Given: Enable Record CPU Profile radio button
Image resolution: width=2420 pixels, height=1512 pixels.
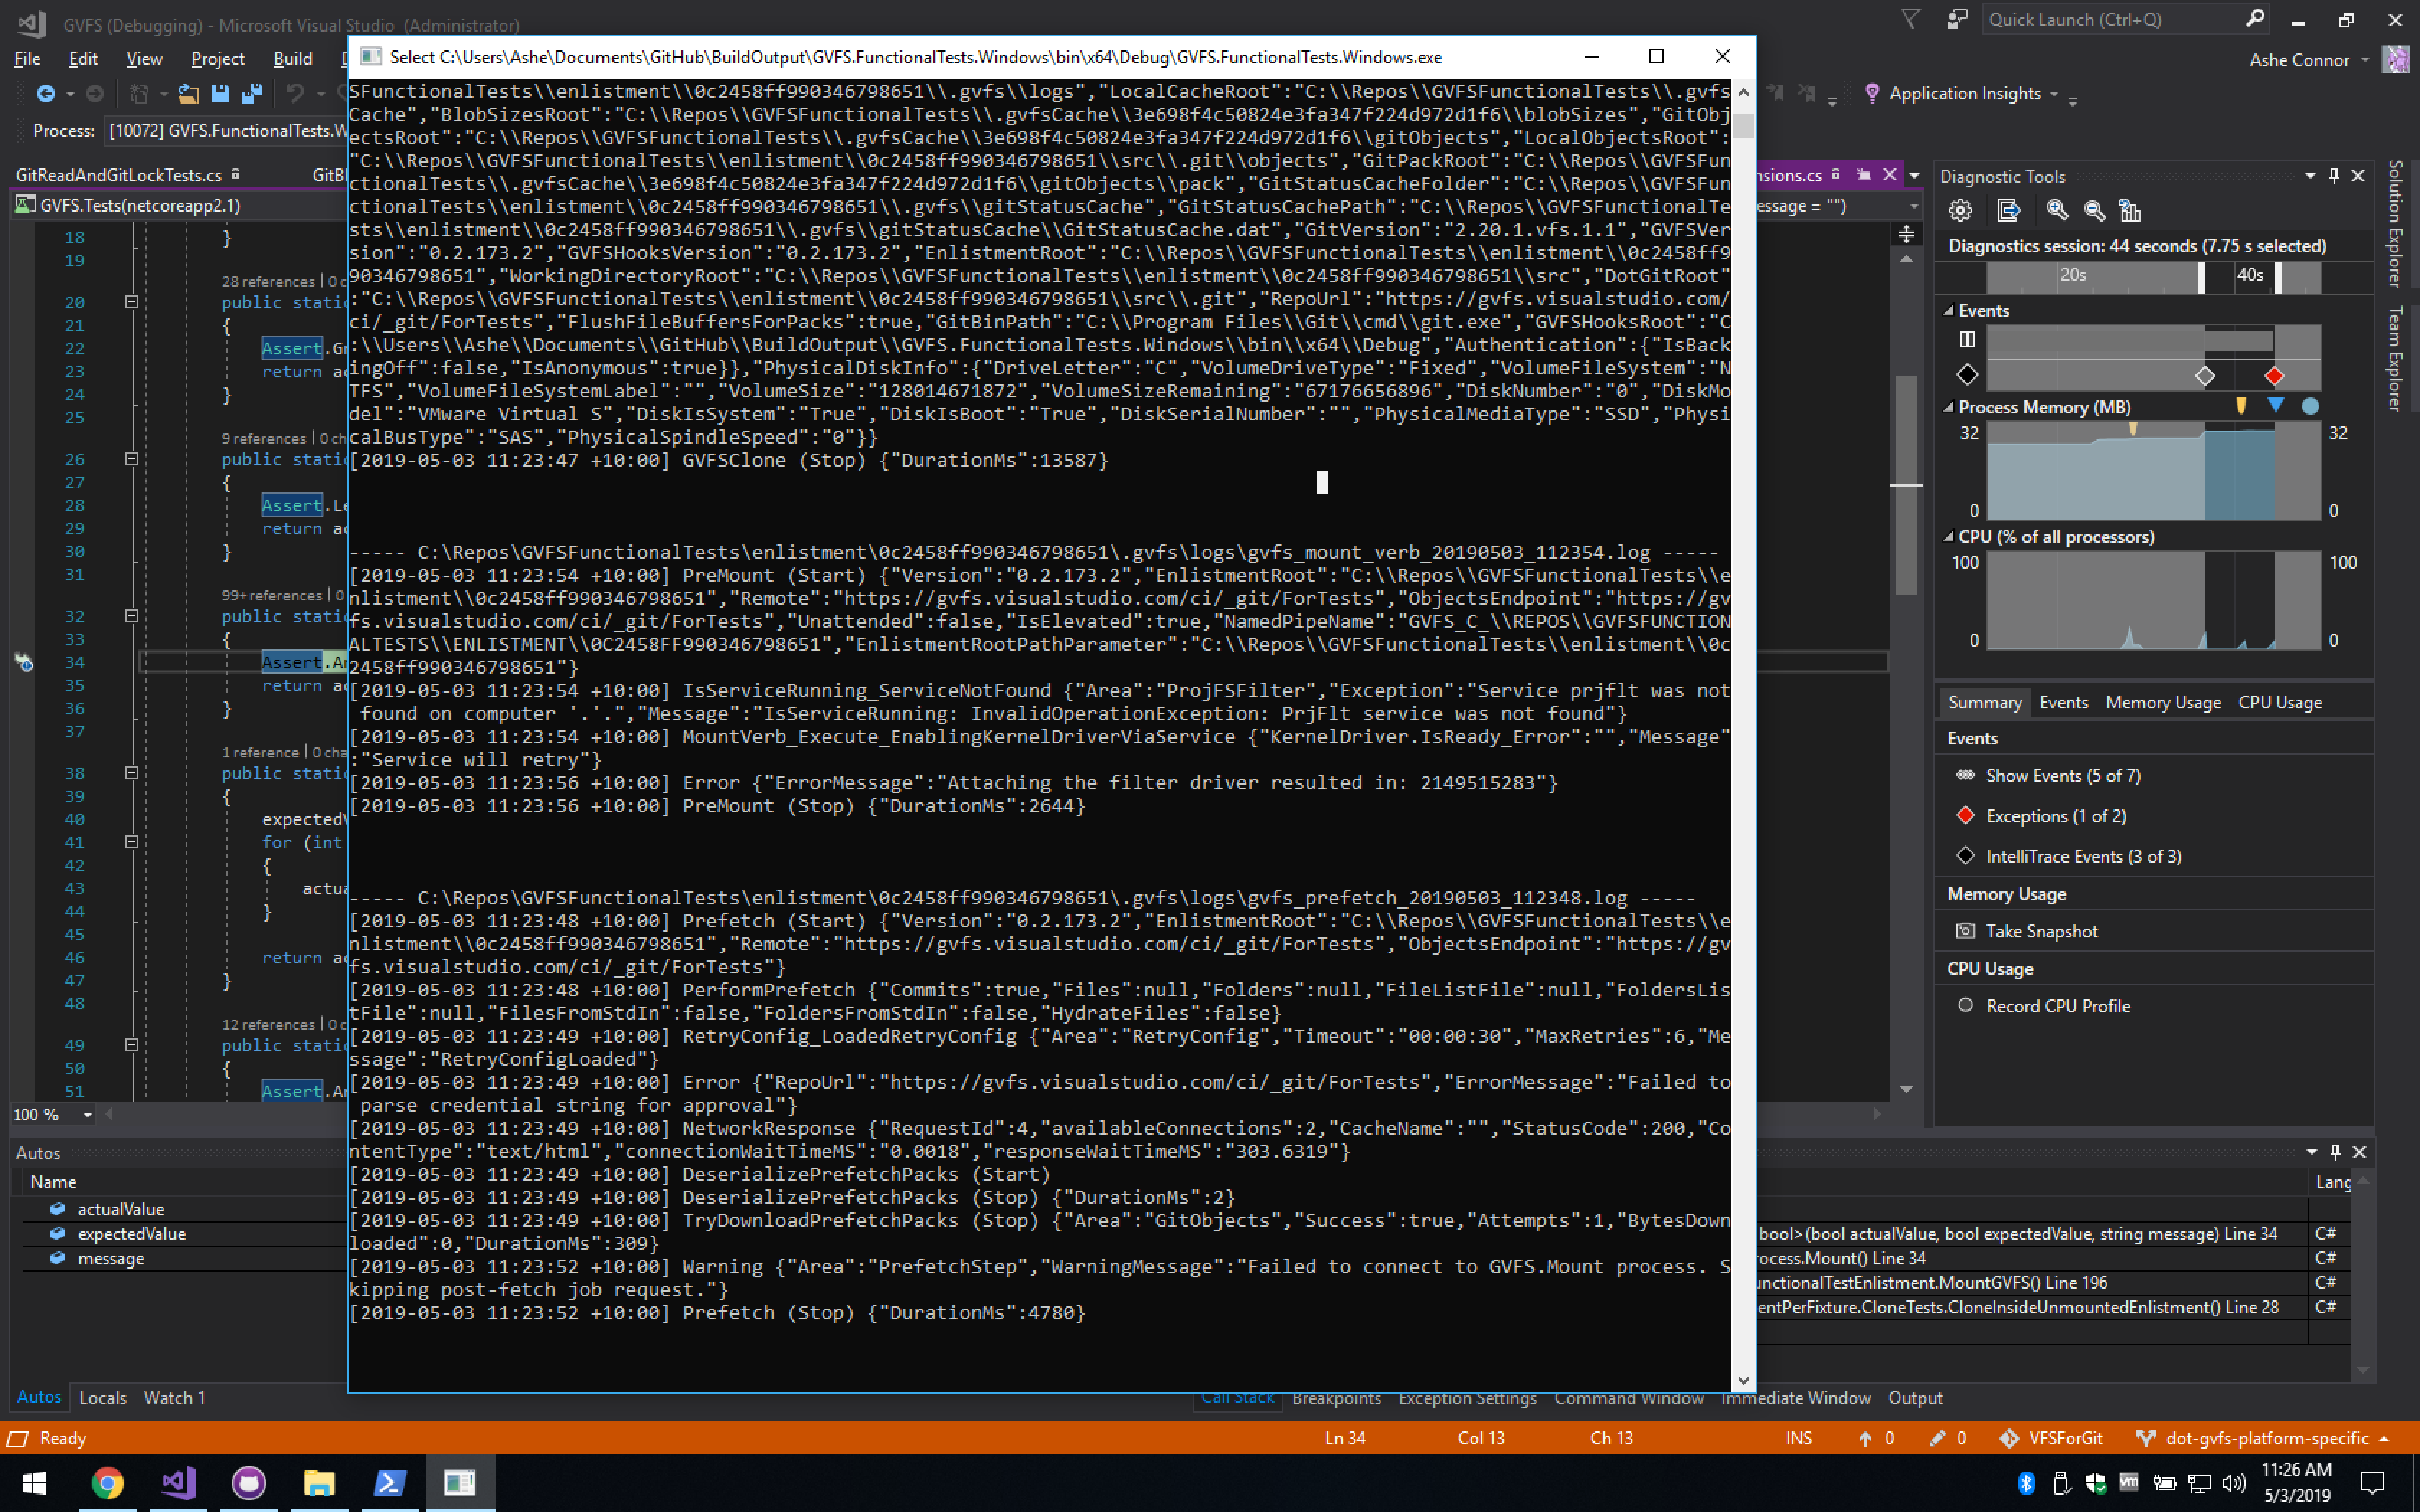Looking at the screenshot, I should coord(1965,1006).
